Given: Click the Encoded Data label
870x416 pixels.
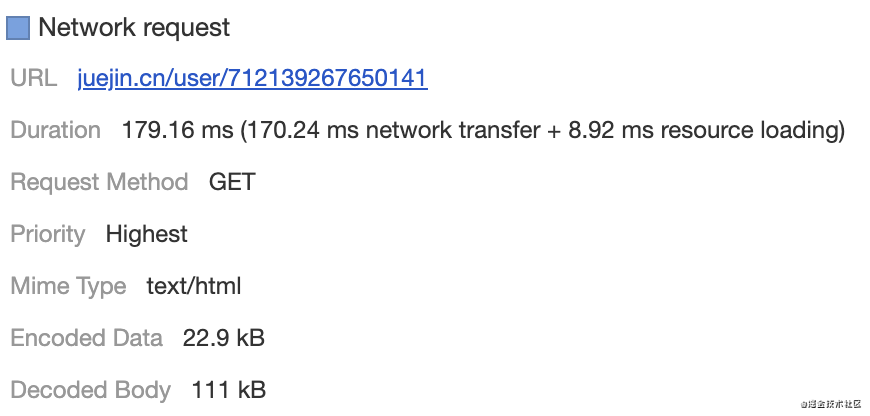Looking at the screenshot, I should click(x=86, y=338).
